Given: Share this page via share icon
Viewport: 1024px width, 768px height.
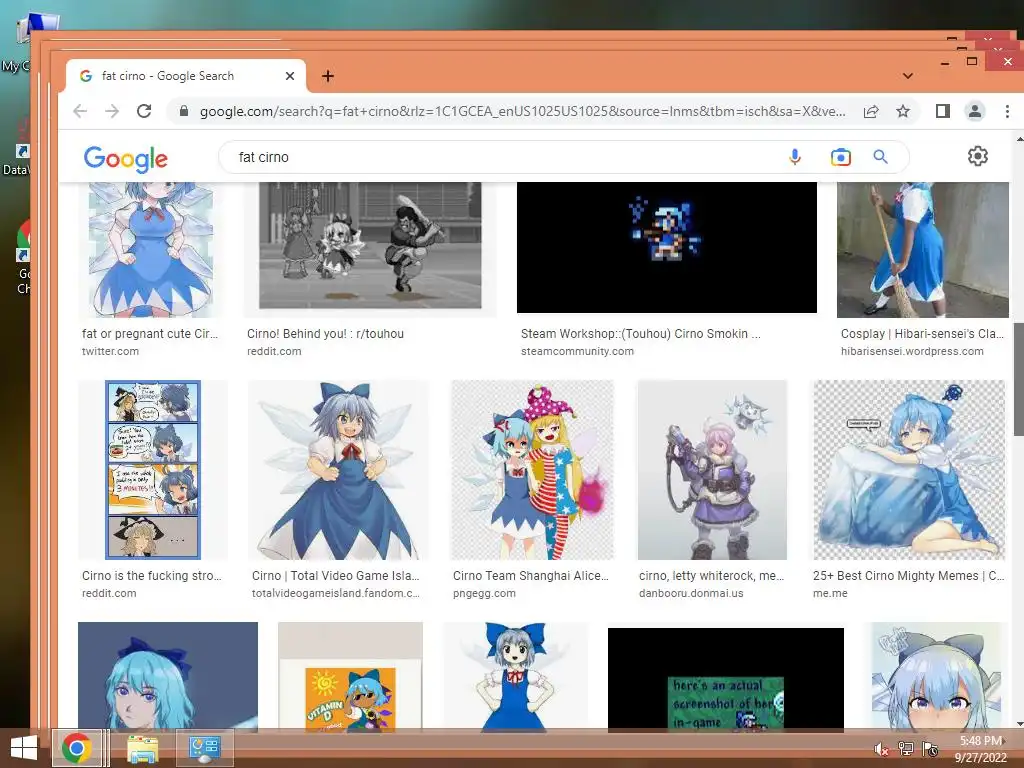Looking at the screenshot, I should click(x=871, y=112).
